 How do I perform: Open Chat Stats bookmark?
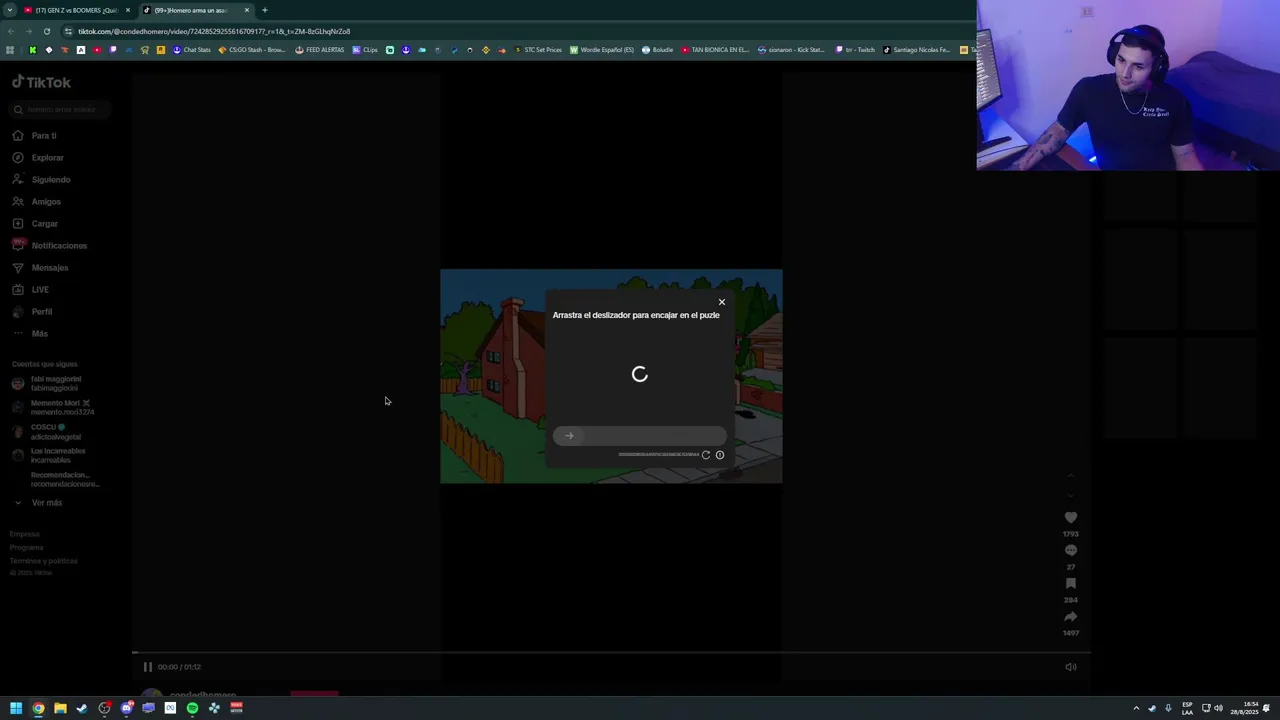click(x=192, y=50)
